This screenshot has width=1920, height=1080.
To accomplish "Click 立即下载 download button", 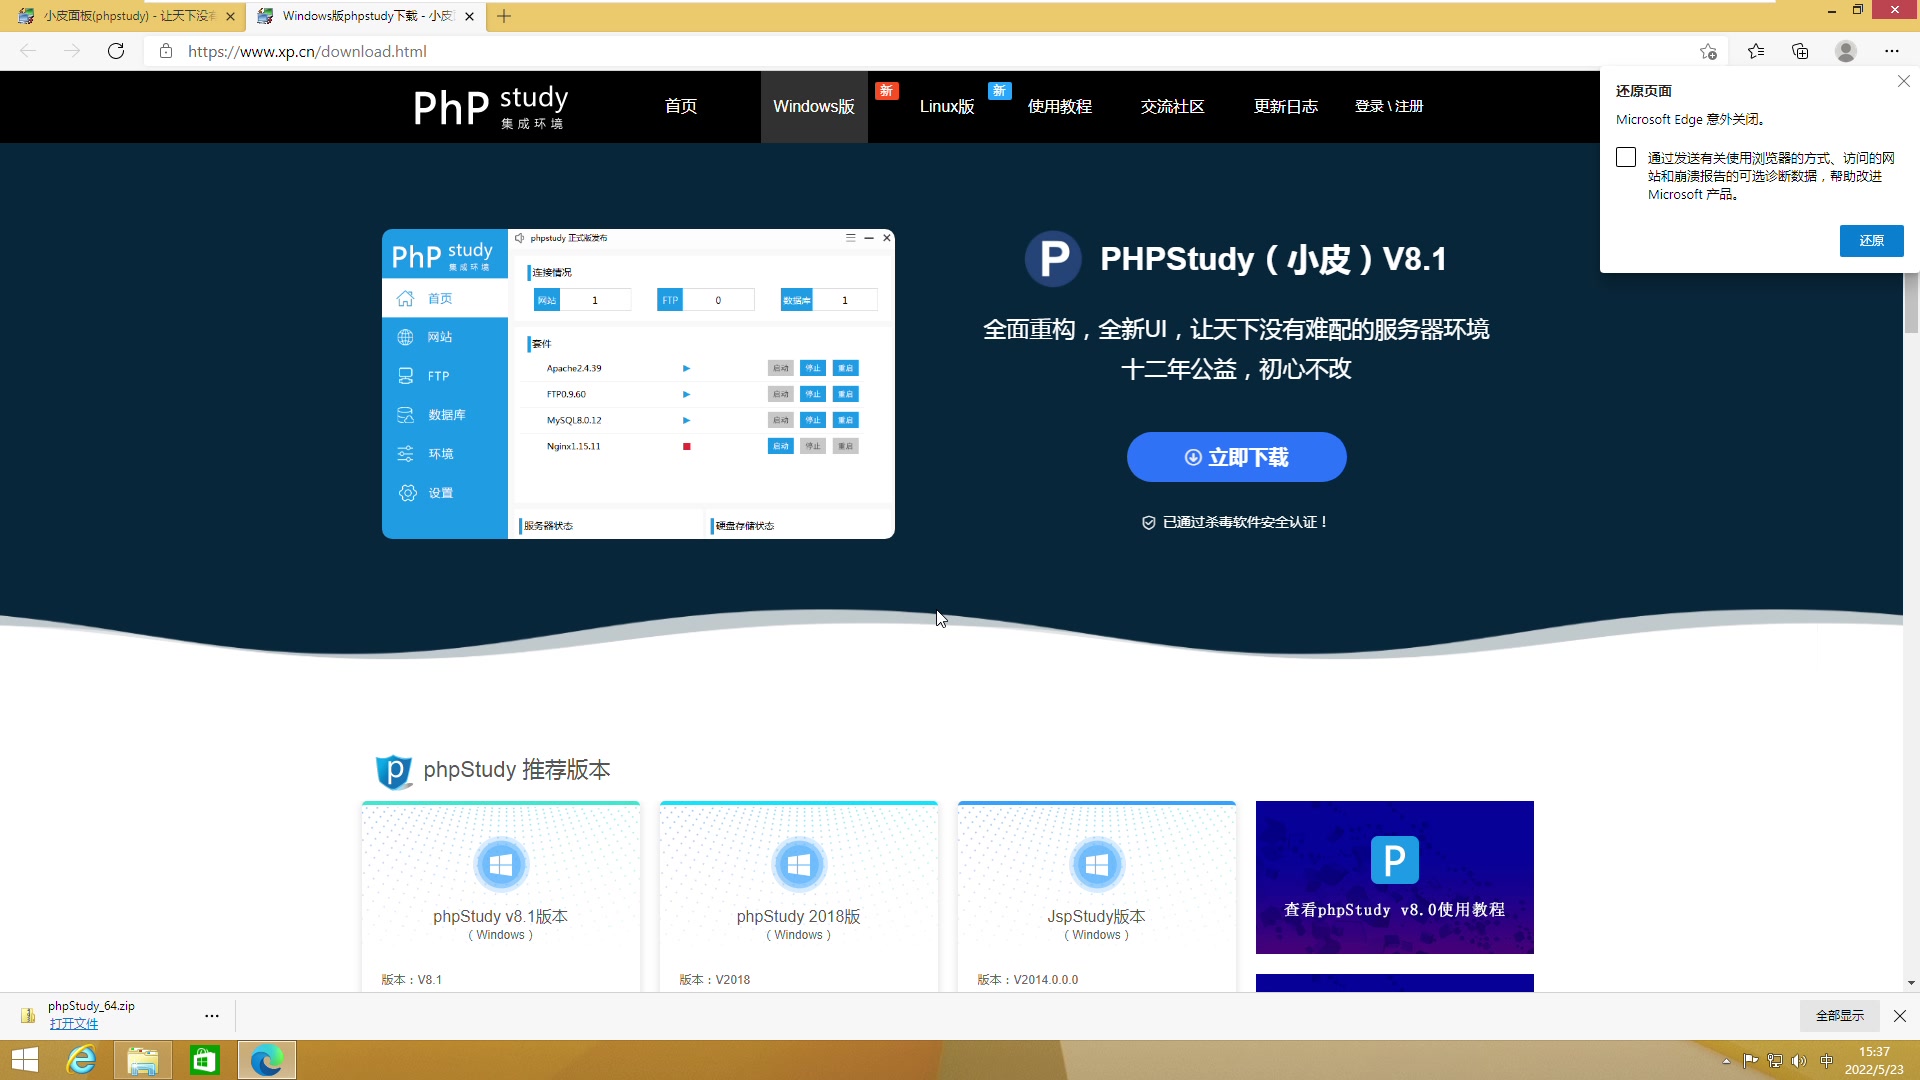I will click(x=1236, y=456).
